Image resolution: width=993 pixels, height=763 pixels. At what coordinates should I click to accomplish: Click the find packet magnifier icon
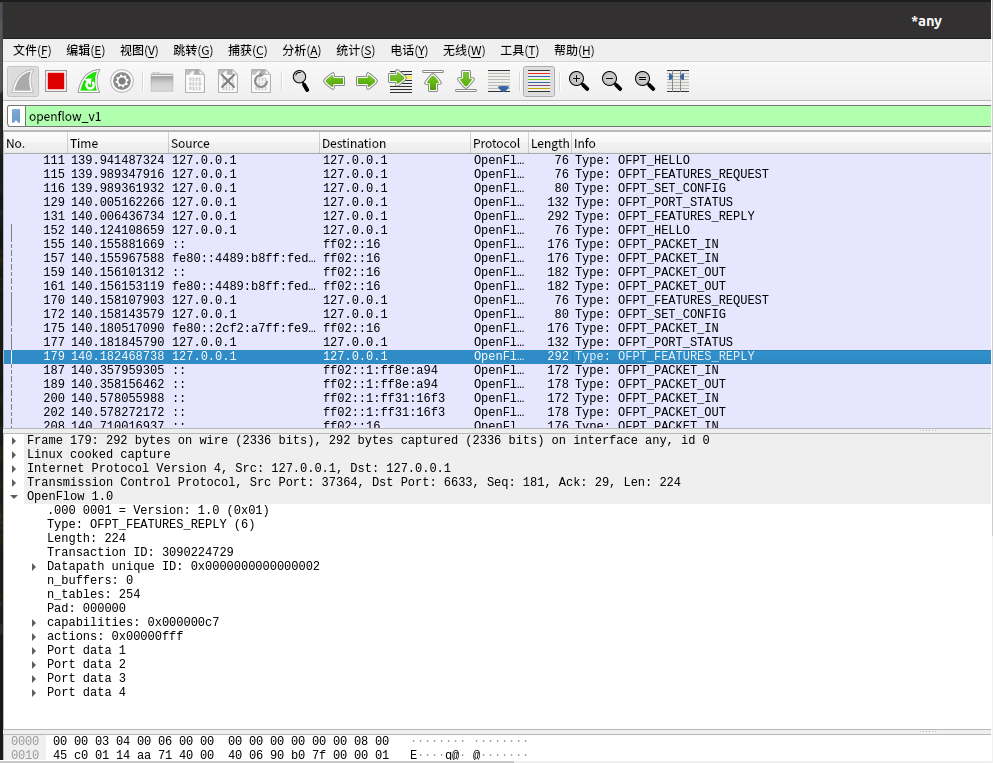[x=301, y=82]
